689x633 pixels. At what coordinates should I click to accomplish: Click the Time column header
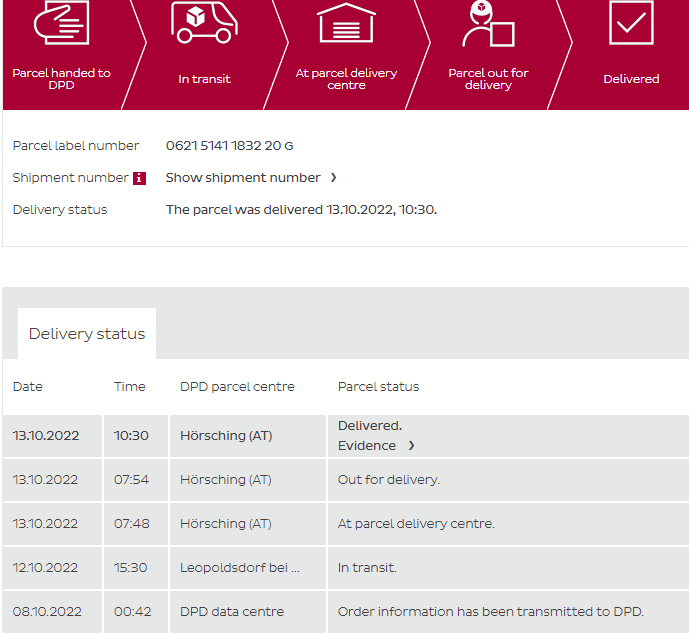(x=130, y=387)
